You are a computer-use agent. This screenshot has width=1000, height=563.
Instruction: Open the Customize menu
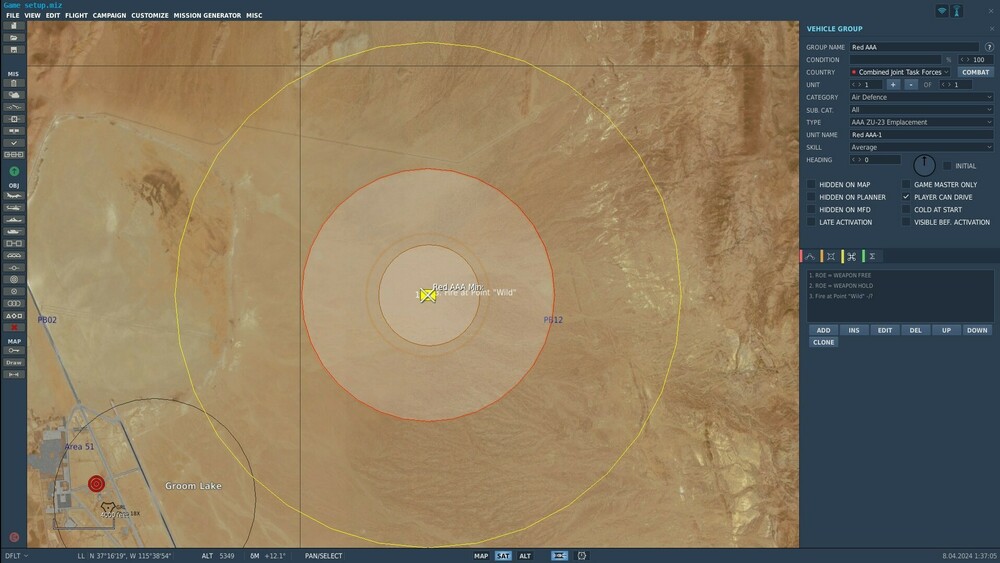(x=150, y=15)
